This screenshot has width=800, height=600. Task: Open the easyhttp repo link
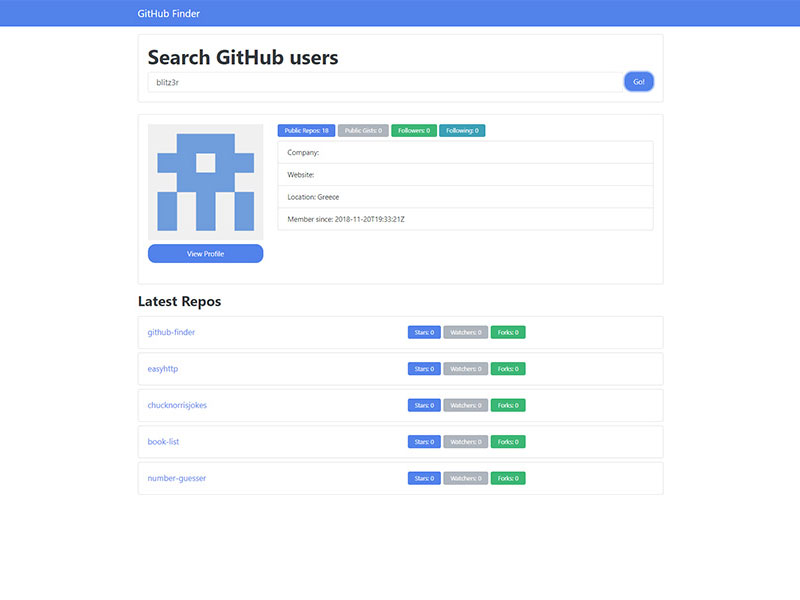pos(162,369)
